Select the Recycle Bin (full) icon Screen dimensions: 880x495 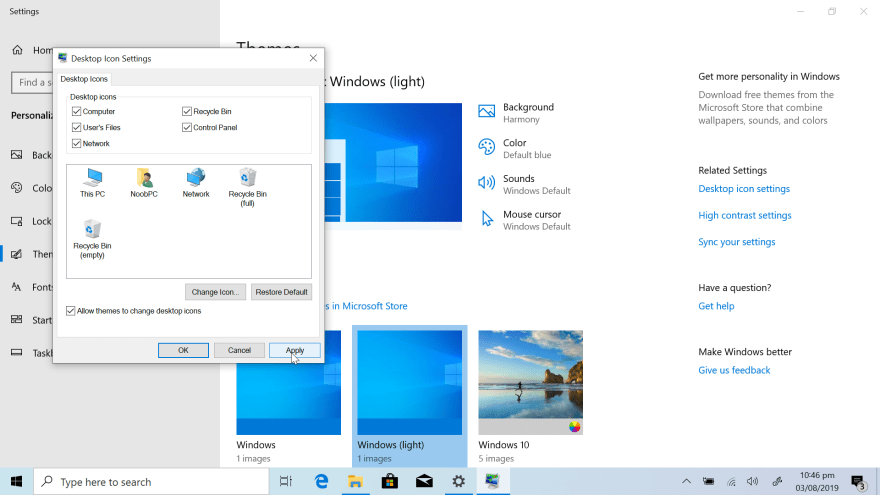coord(248,187)
